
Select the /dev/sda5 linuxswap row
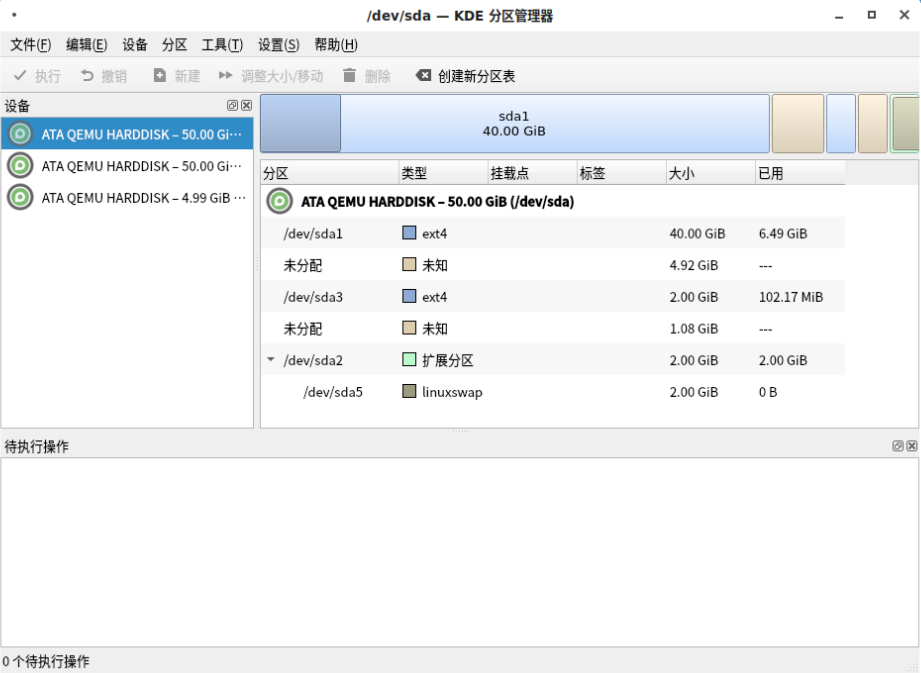[x=553, y=392]
